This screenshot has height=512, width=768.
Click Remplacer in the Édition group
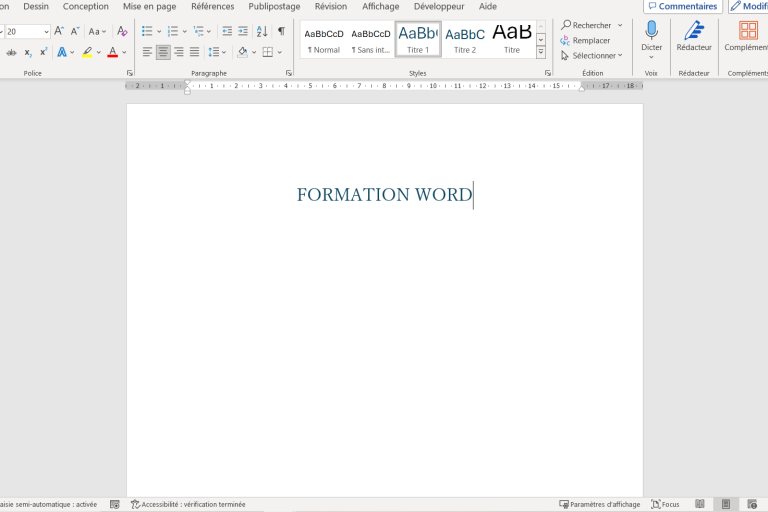click(585, 40)
